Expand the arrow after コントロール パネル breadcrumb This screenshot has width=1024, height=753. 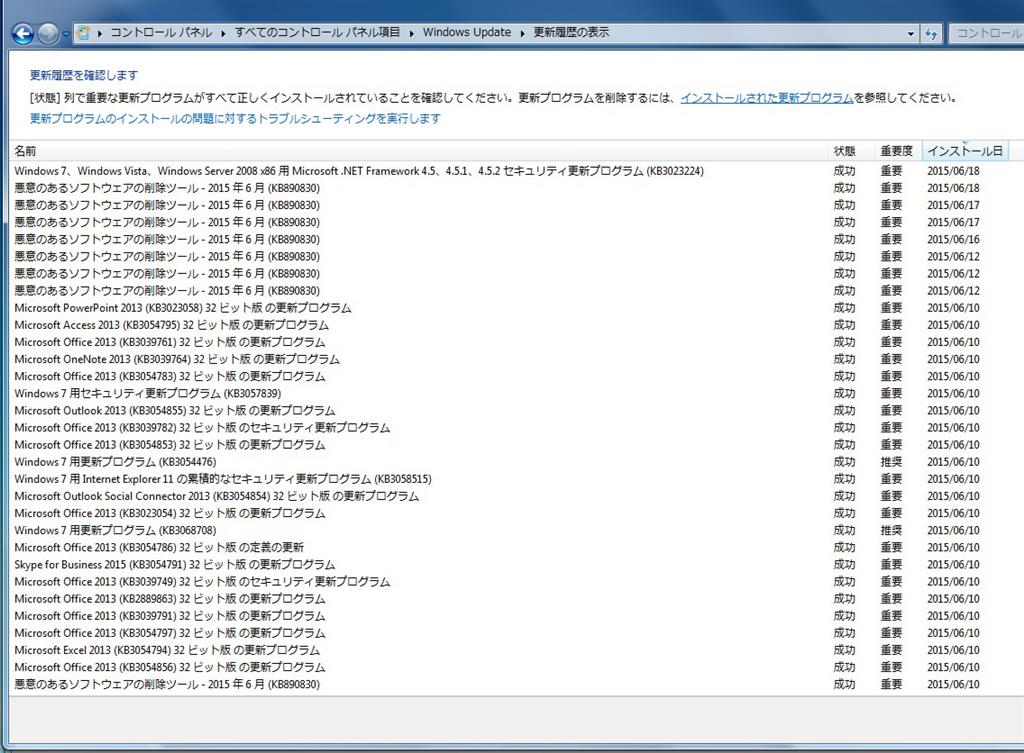[x=223, y=33]
